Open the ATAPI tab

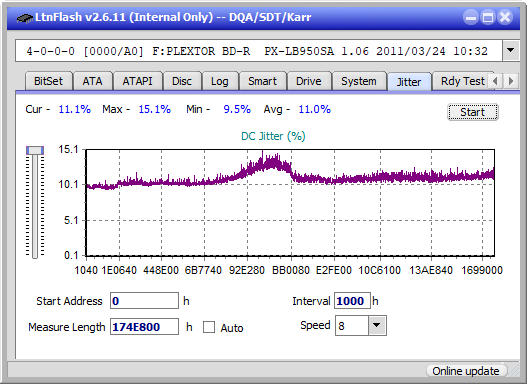coord(137,81)
